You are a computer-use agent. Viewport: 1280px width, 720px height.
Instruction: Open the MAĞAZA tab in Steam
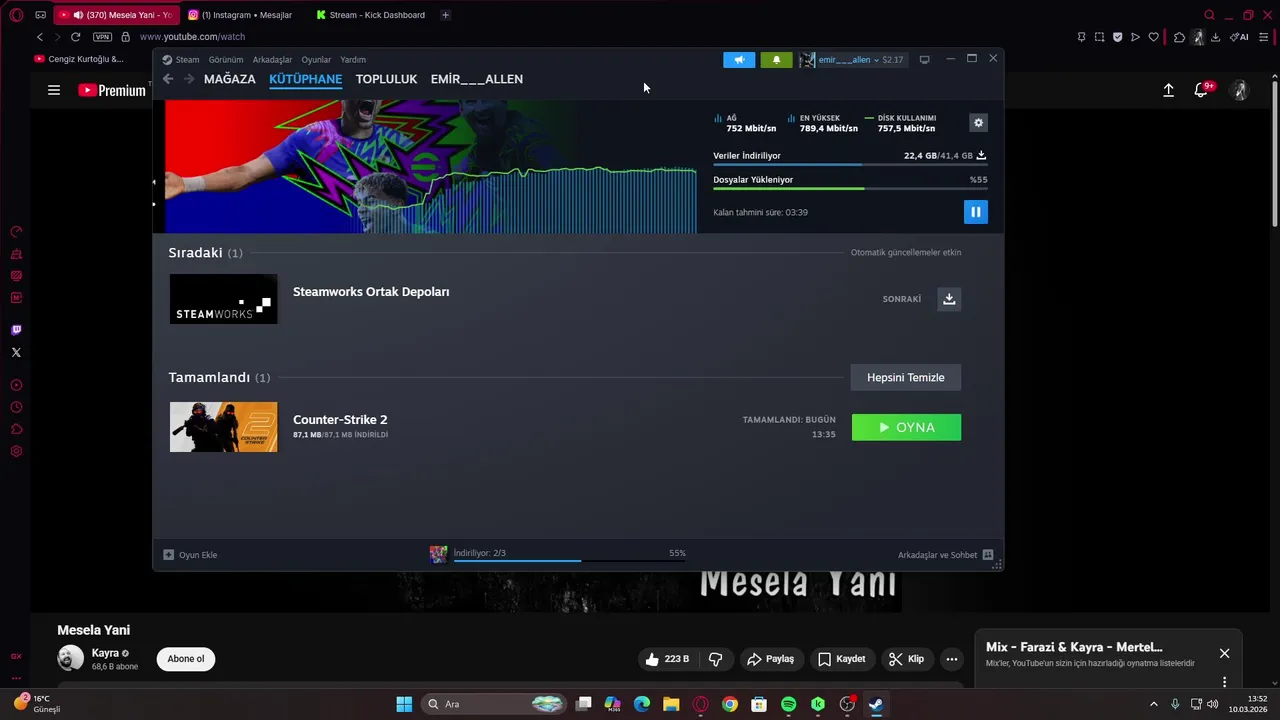(x=230, y=79)
